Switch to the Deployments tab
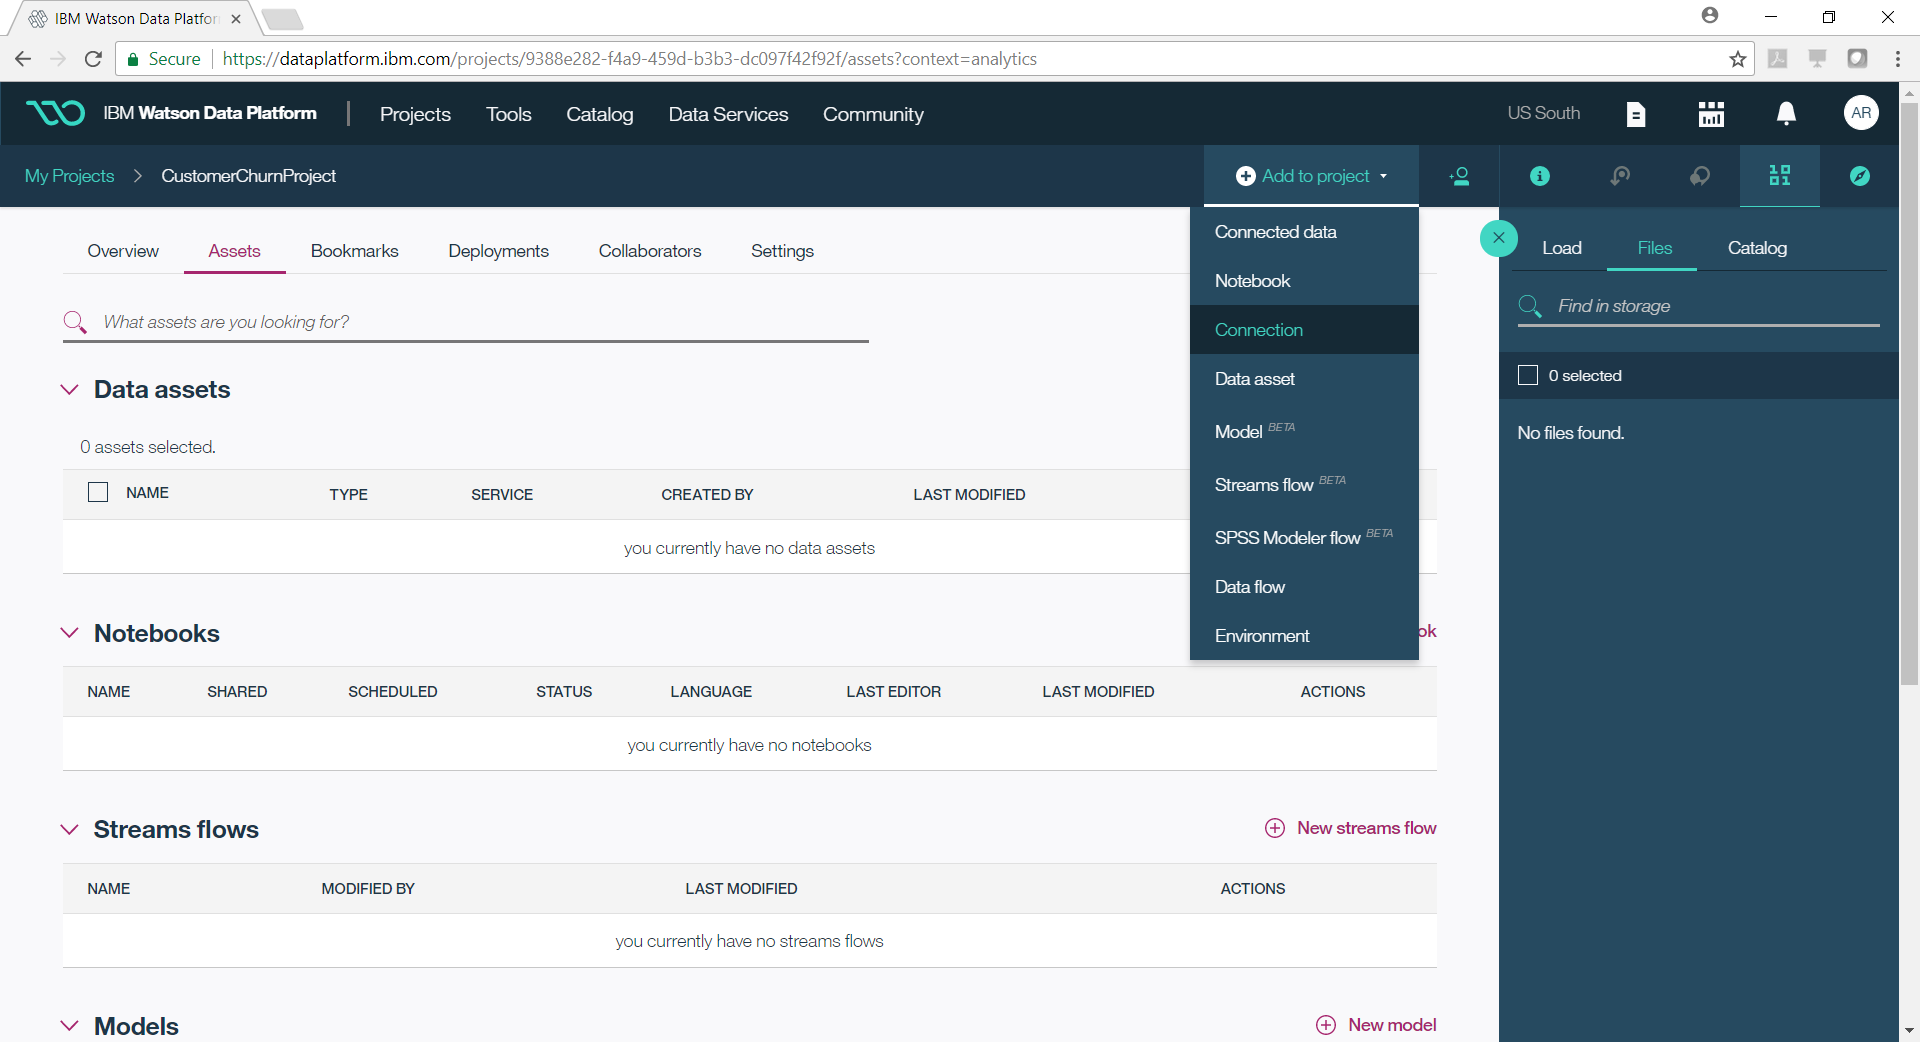The width and height of the screenshot is (1920, 1042). click(x=498, y=251)
